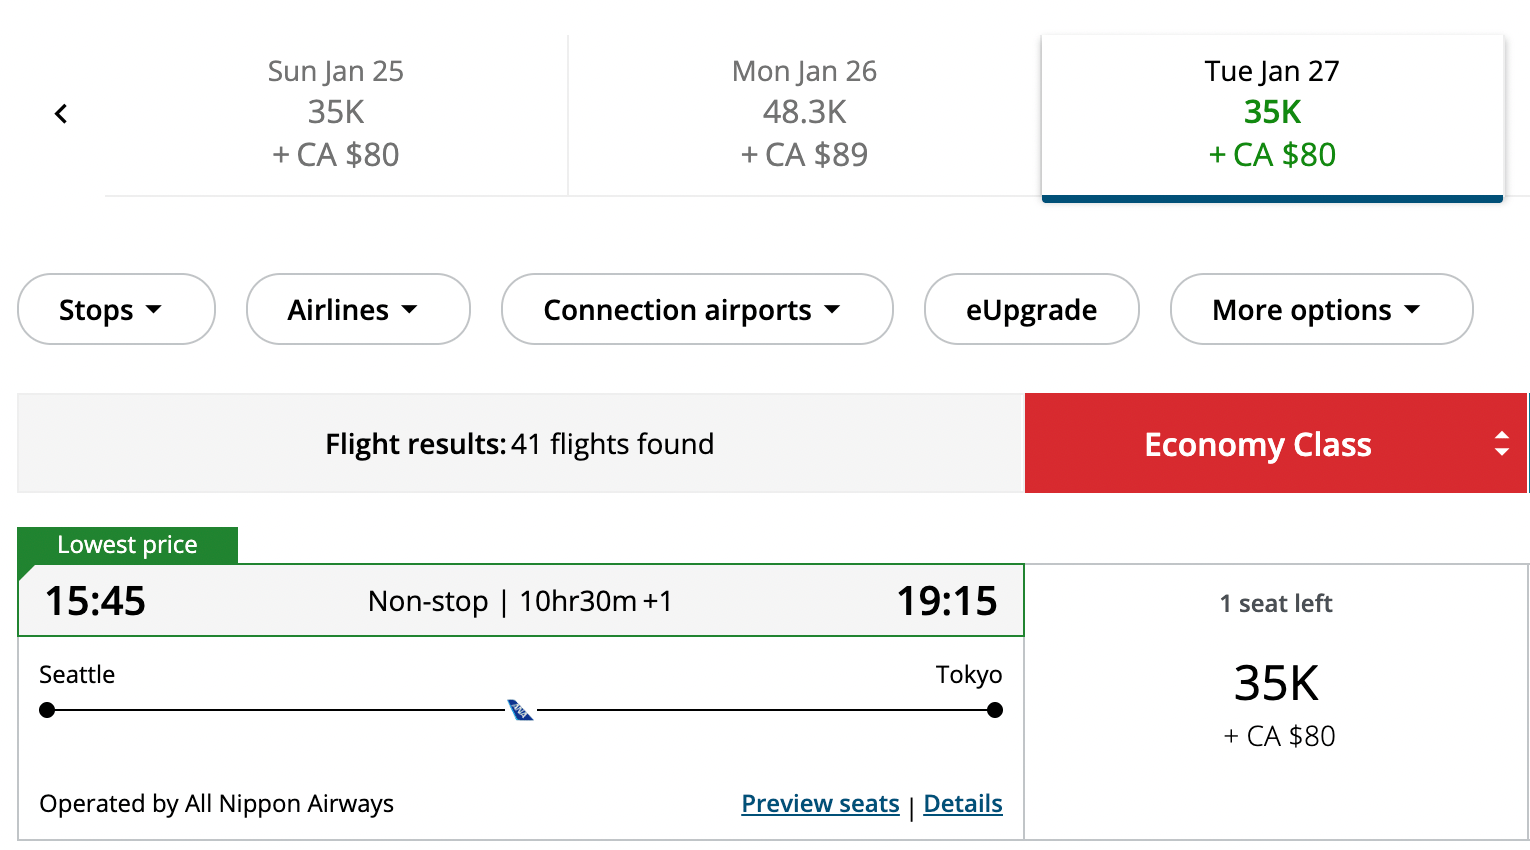Sort by the Economy Class column
The width and height of the screenshot is (1530, 850).
1257,444
